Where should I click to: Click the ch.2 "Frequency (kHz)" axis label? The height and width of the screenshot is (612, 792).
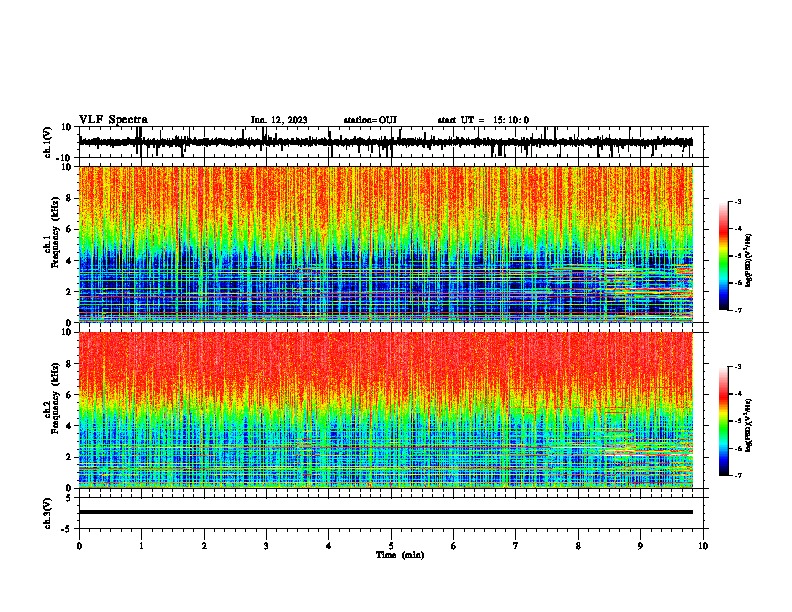click(55, 398)
